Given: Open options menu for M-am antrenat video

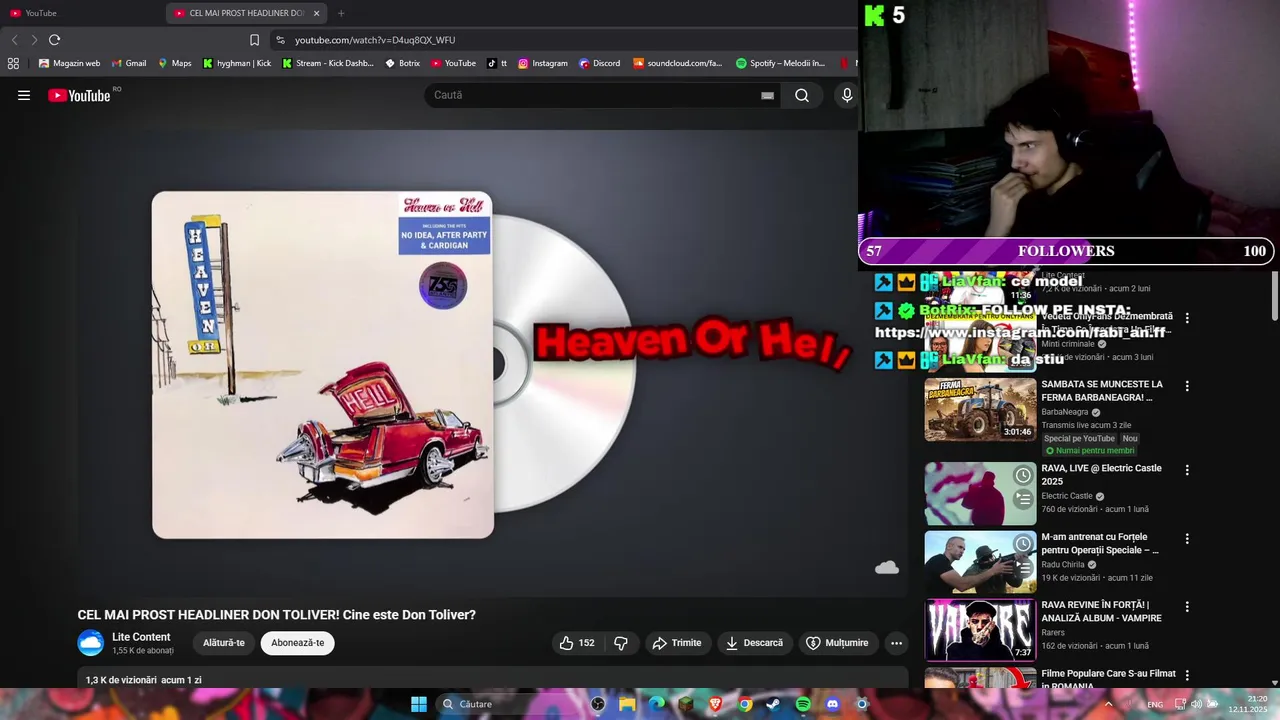Looking at the screenshot, I should tap(1187, 539).
